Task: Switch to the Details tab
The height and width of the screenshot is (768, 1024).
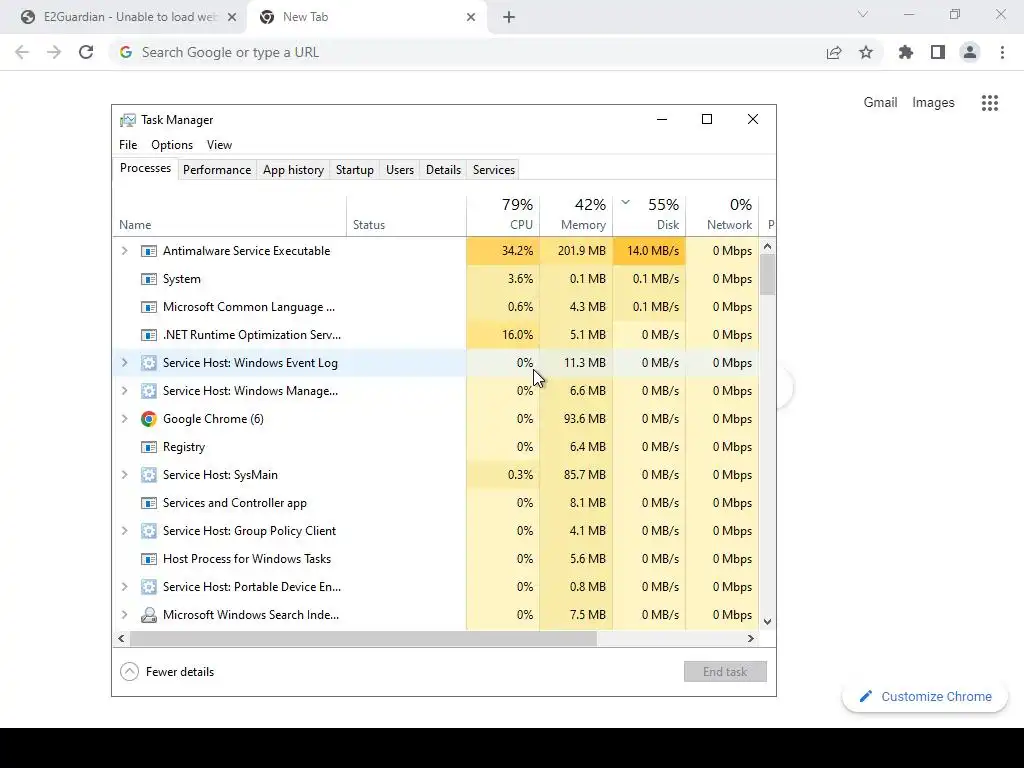Action: 443,170
